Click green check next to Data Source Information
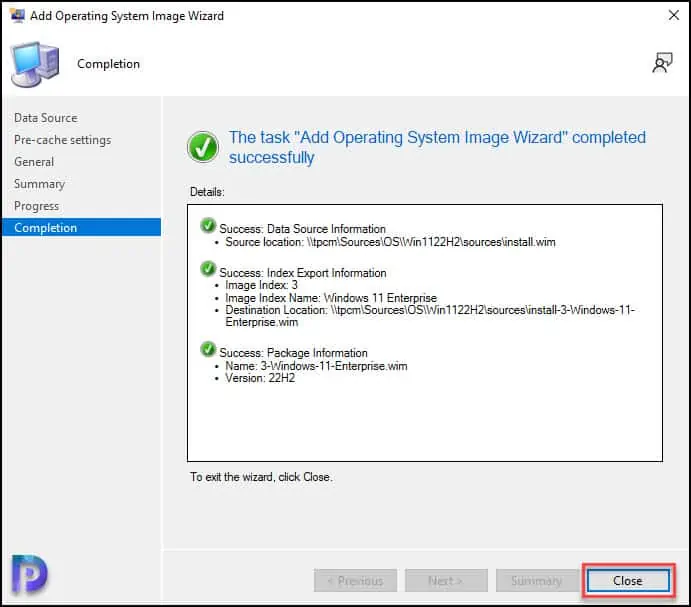The image size is (691, 607). click(208, 225)
